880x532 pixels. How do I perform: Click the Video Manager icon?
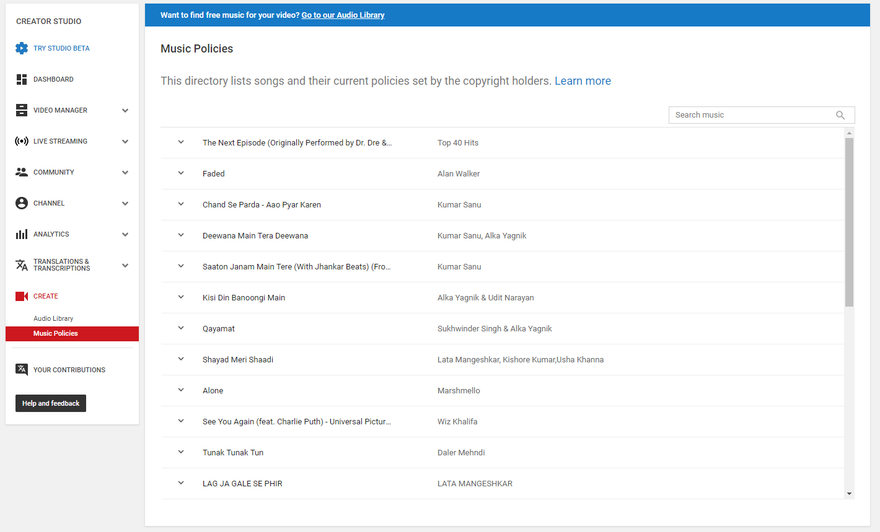pyautogui.click(x=22, y=110)
